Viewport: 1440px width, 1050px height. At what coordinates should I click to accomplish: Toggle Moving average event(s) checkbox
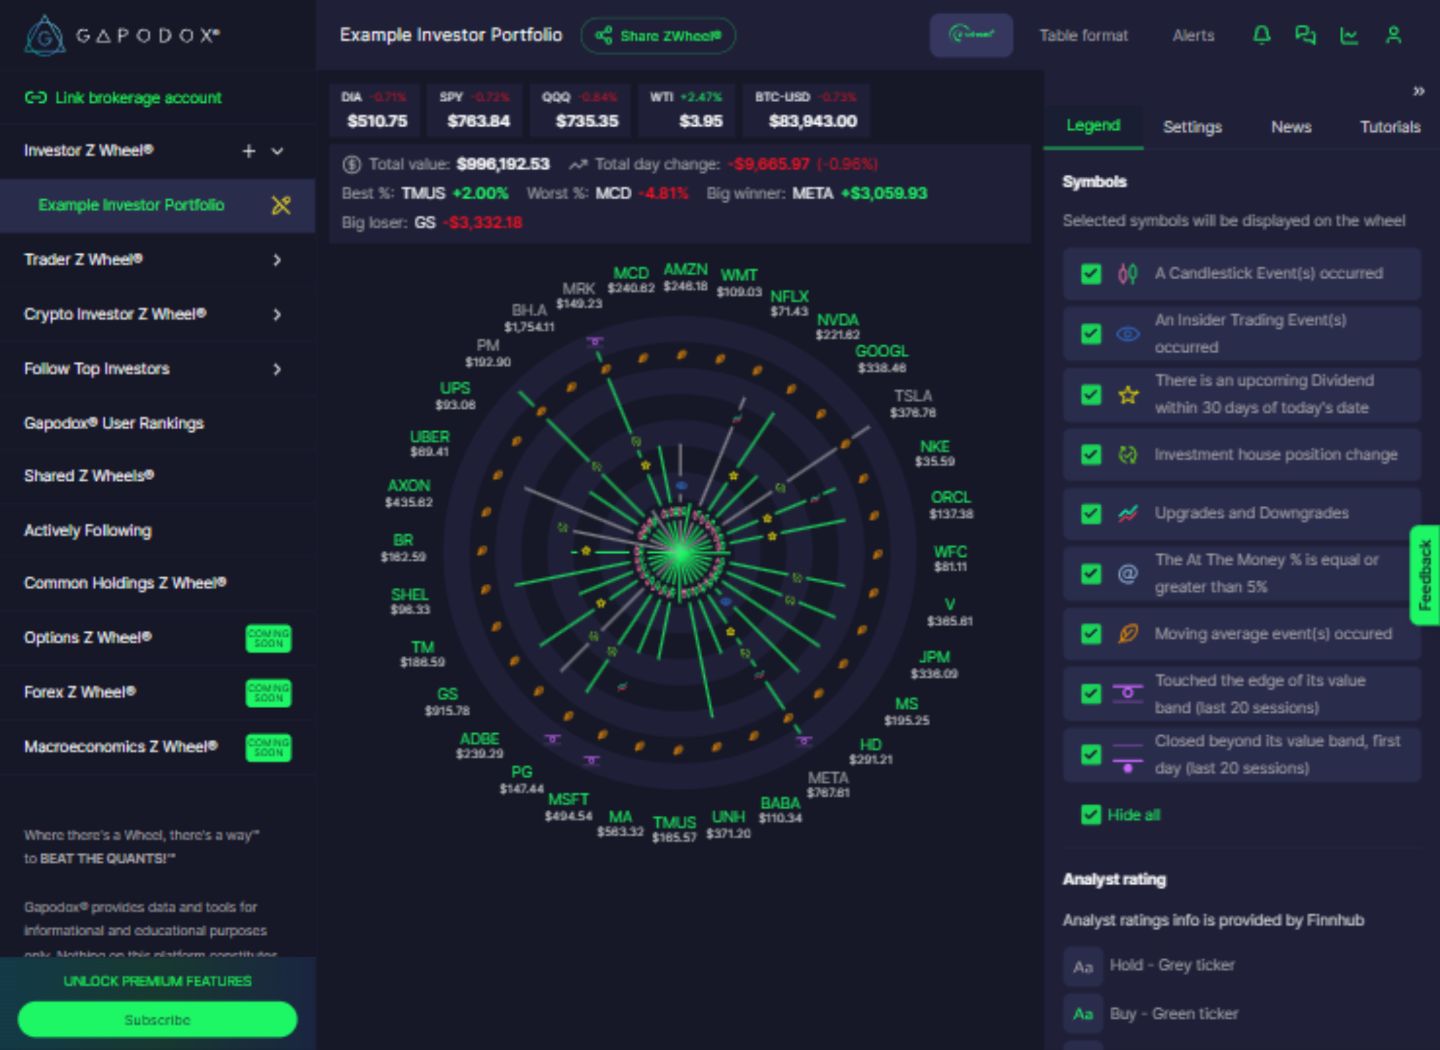tap(1091, 634)
